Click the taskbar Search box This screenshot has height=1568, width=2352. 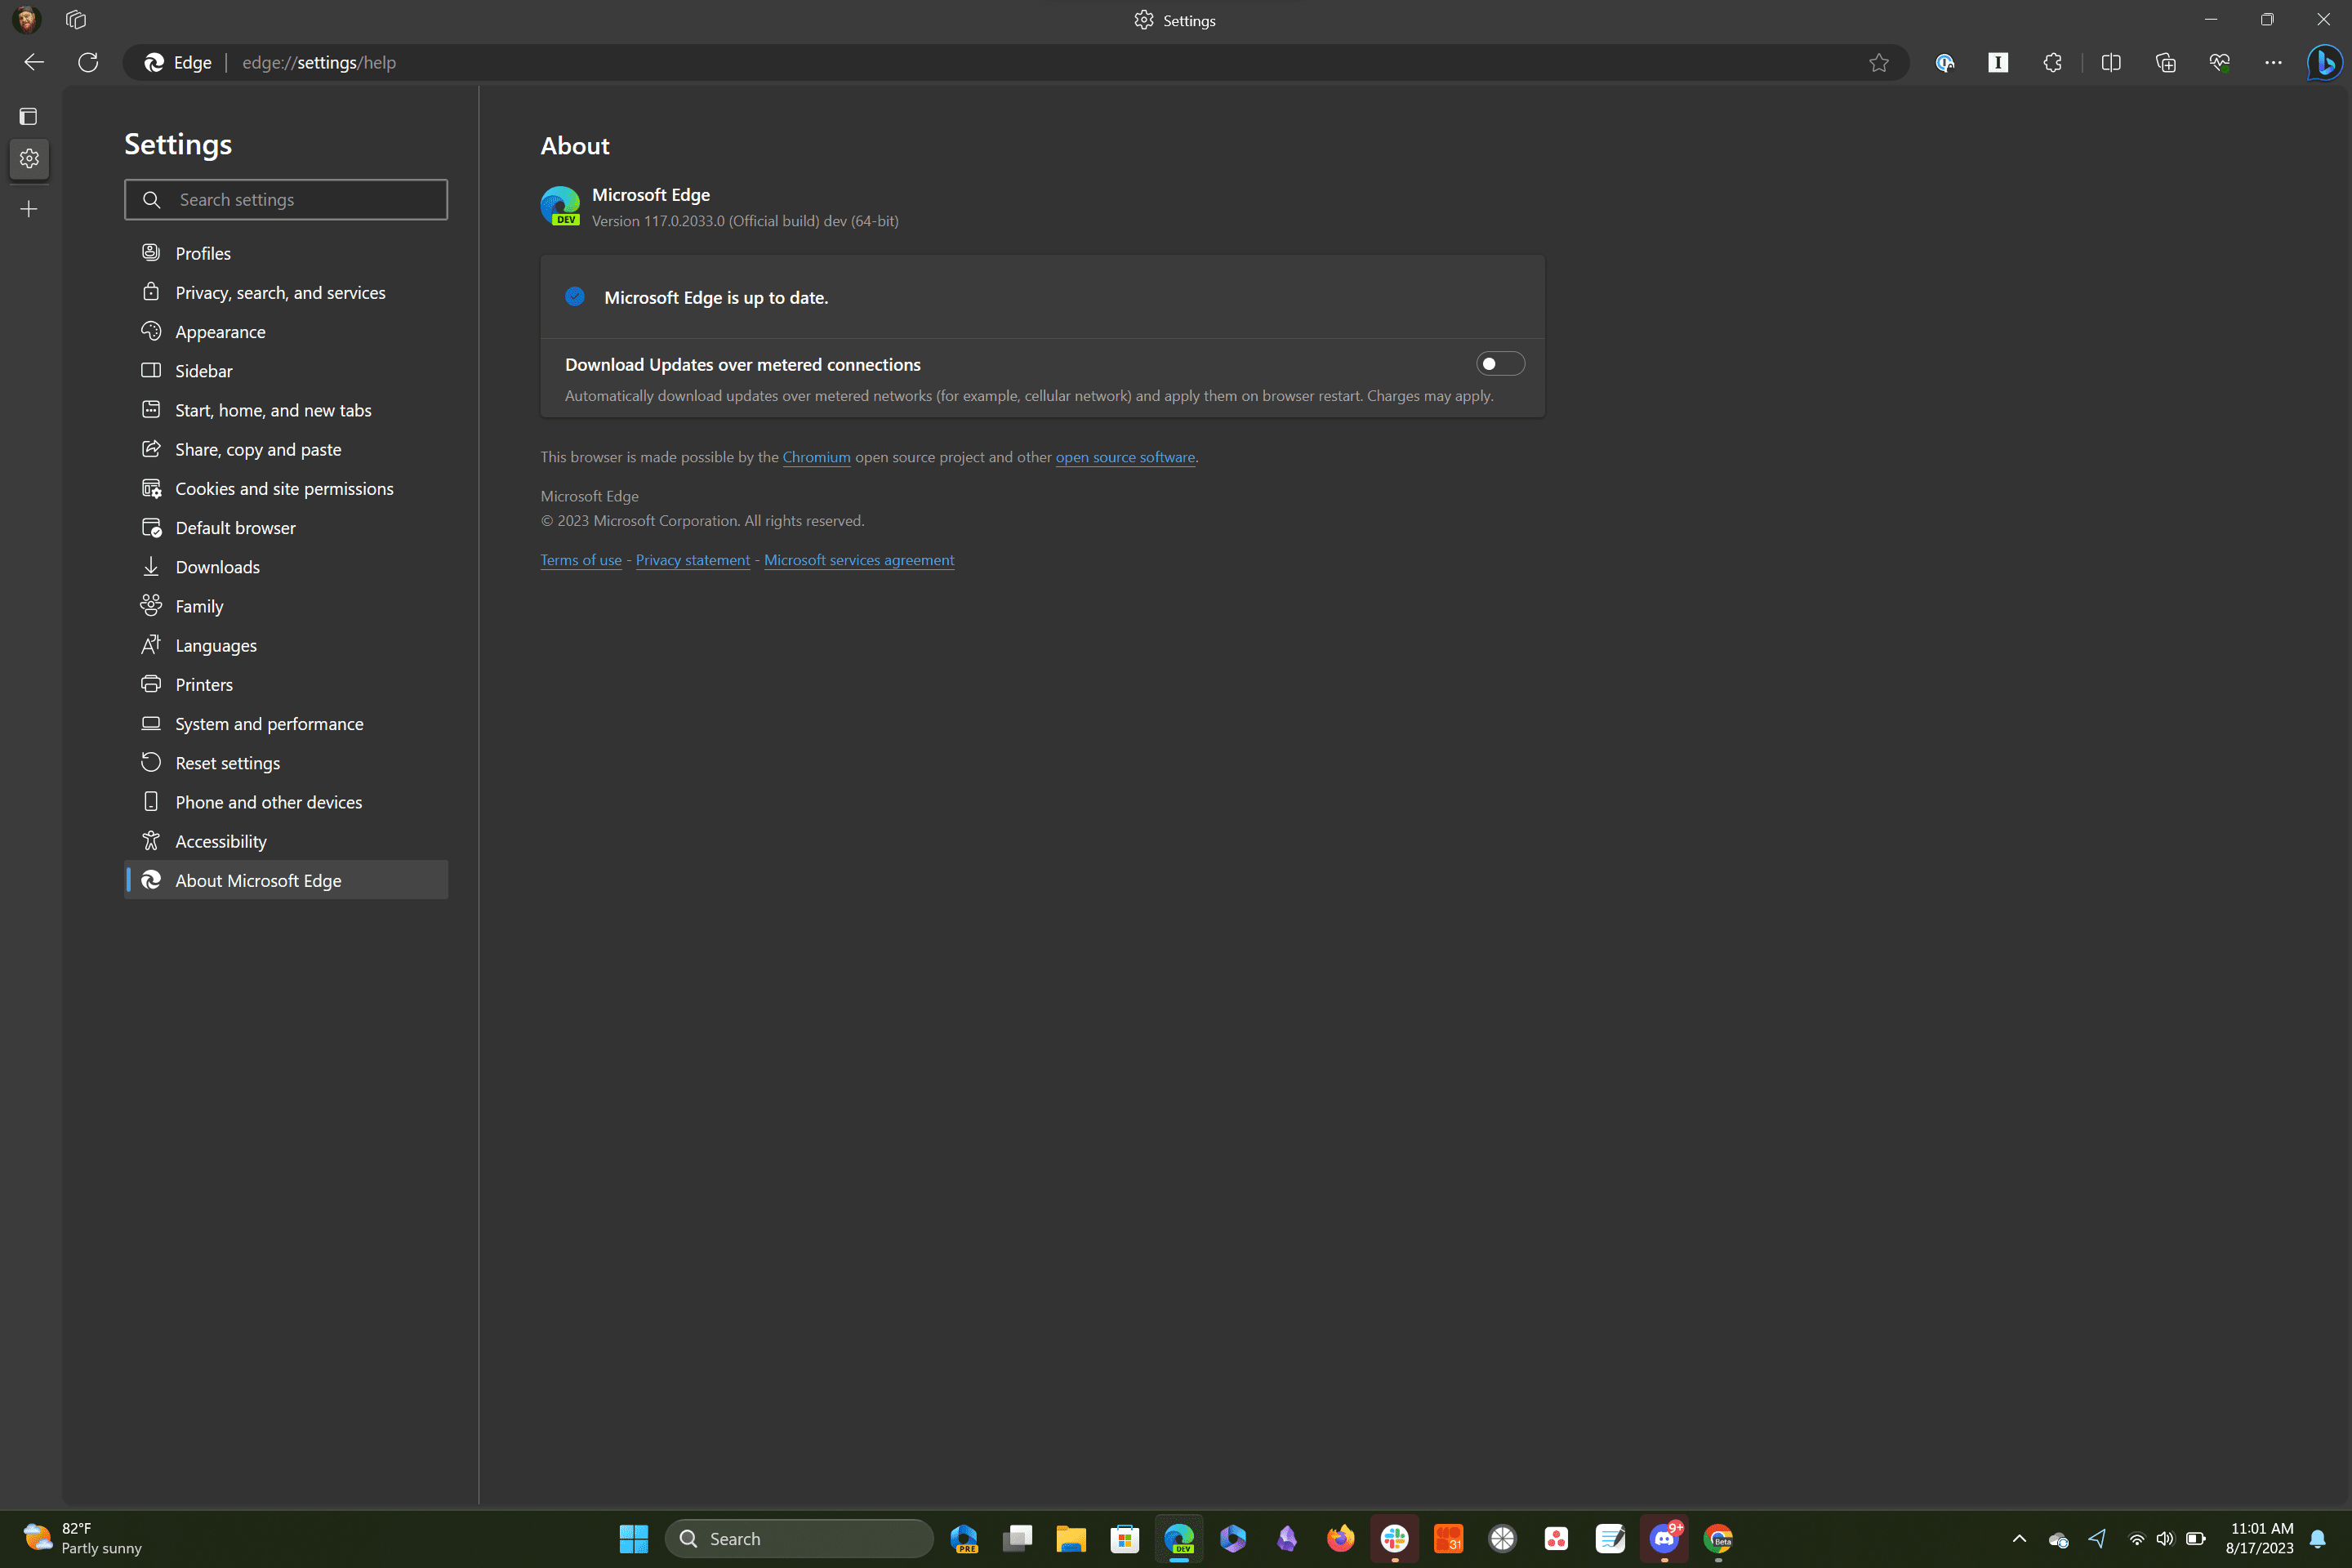[x=798, y=1538]
